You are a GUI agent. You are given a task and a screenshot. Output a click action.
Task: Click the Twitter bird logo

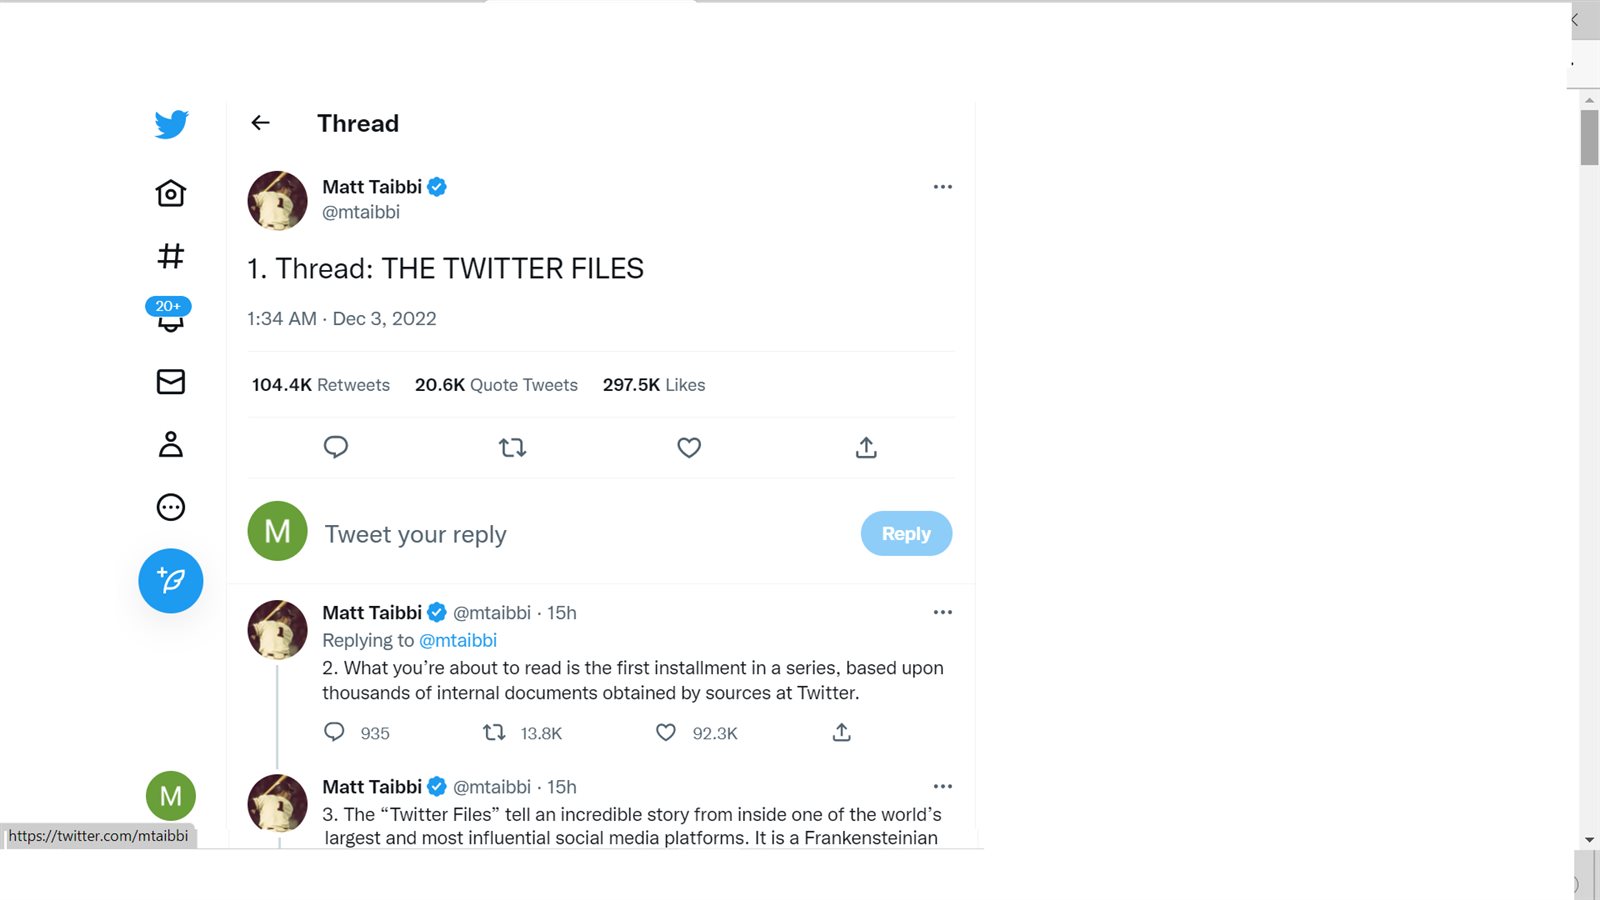pyautogui.click(x=171, y=124)
